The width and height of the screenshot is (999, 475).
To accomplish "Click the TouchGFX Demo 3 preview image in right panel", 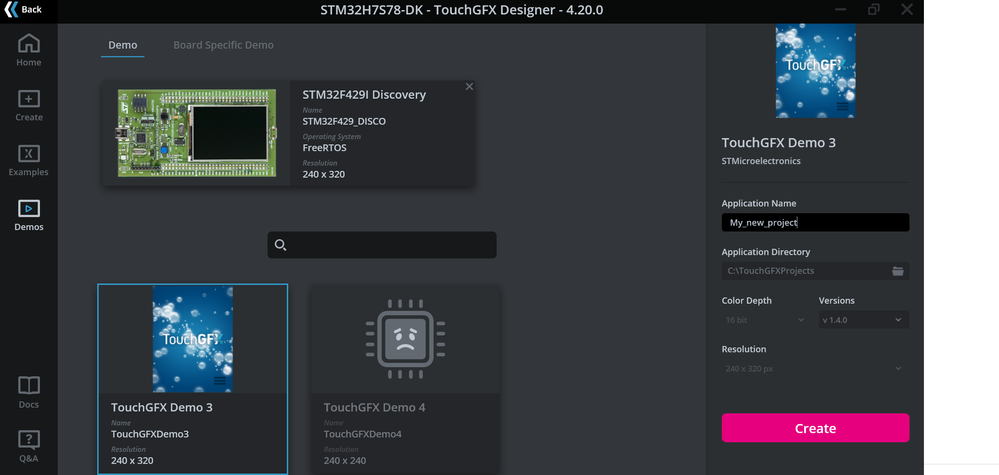I will point(815,71).
